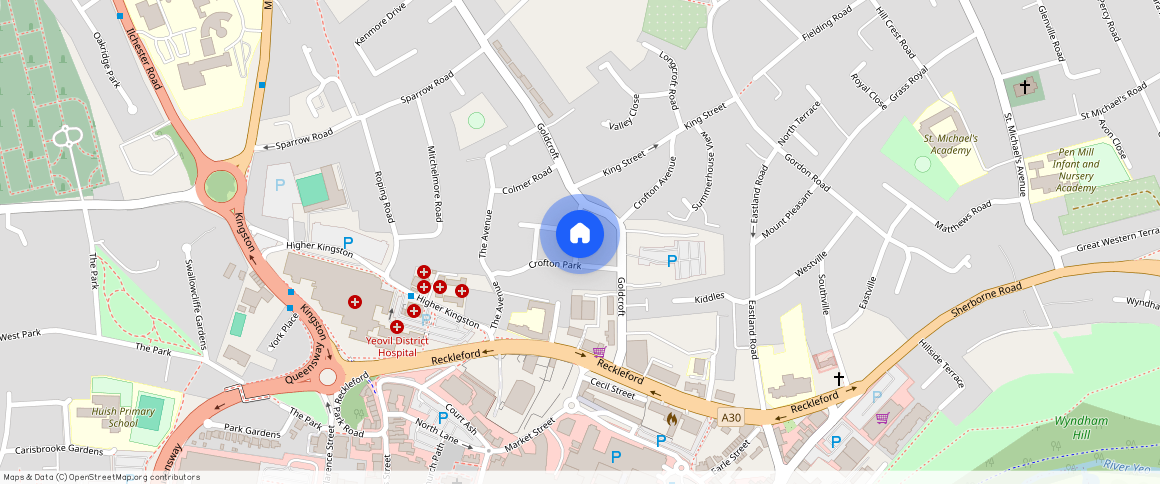Click the parking icon beside the green sports pitch
Viewport: 1160px width, 484px height.
point(280,185)
